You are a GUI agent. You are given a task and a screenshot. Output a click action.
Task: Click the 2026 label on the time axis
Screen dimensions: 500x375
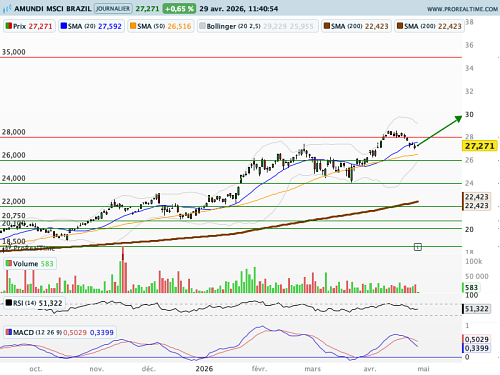(x=204, y=369)
